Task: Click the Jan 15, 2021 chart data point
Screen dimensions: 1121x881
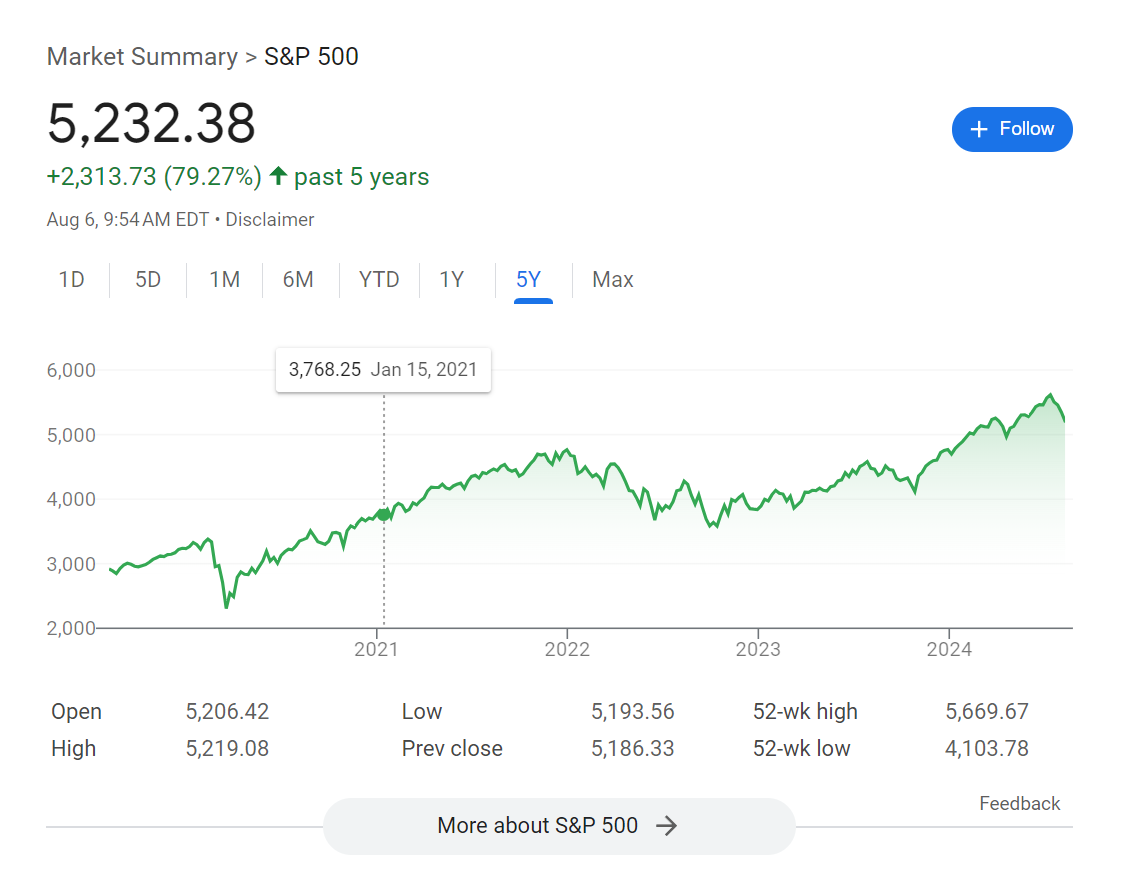Action: click(x=384, y=514)
